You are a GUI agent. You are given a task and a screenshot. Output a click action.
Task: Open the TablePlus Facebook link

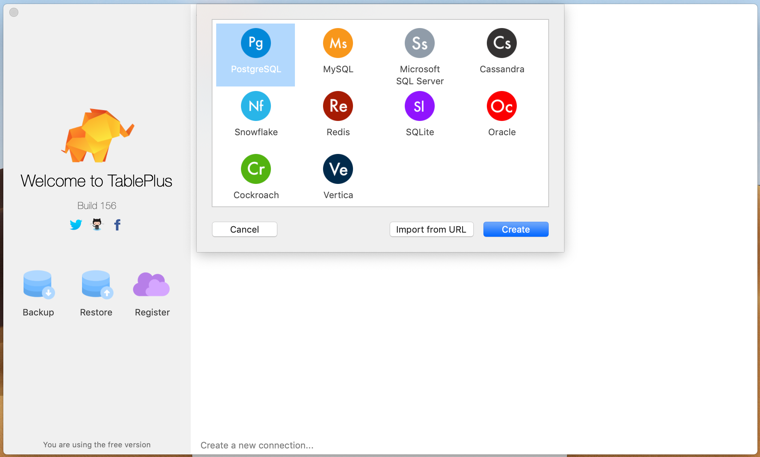[x=117, y=225]
